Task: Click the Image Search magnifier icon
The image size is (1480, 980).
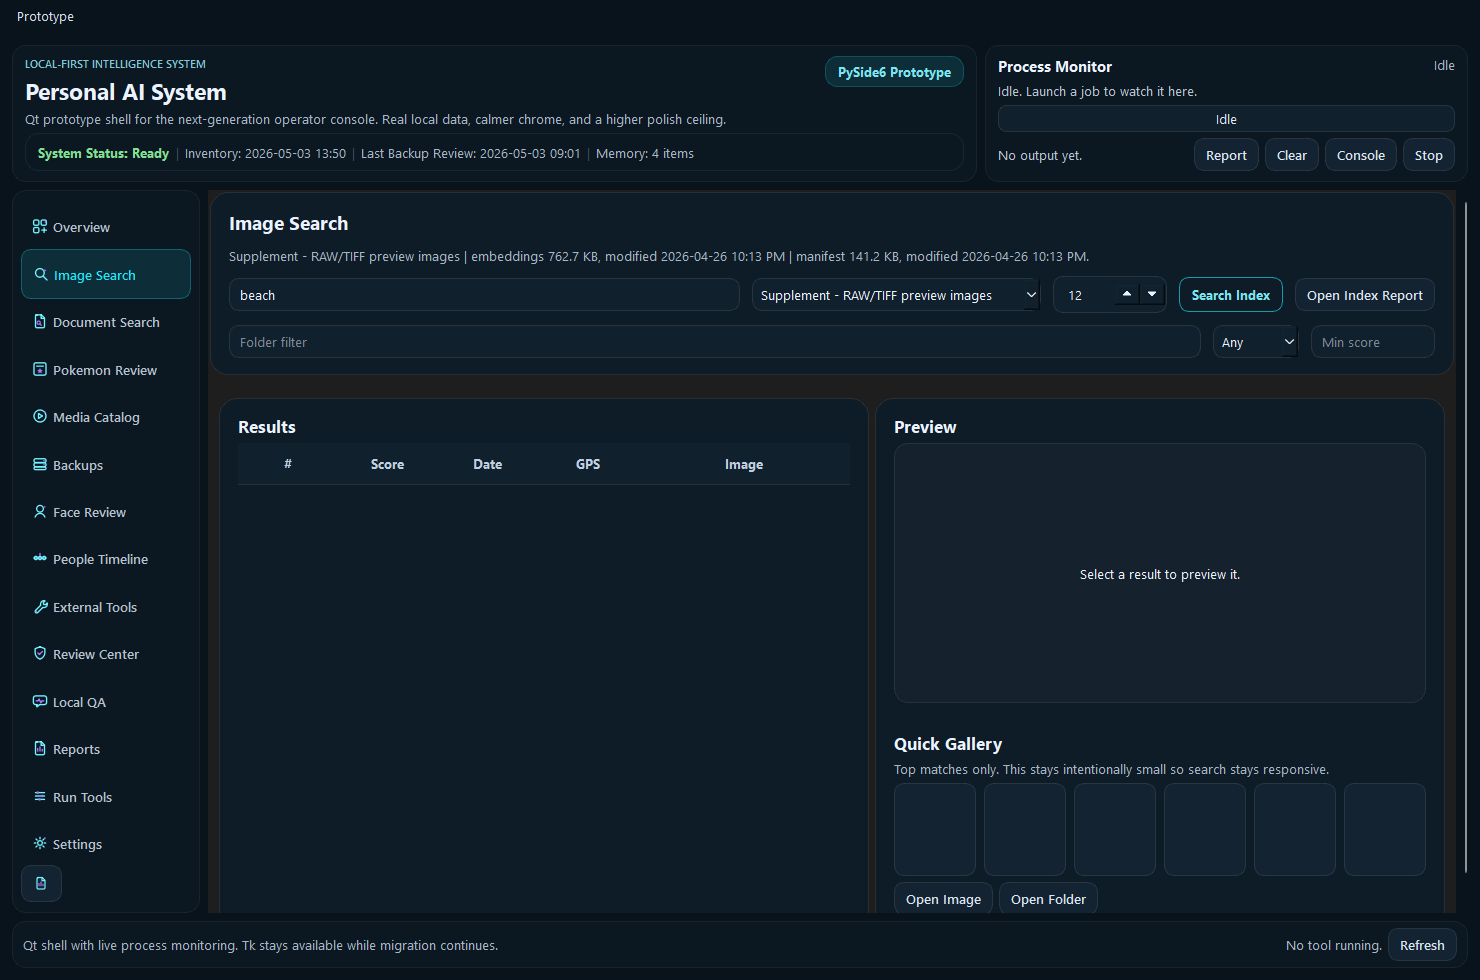Action: pos(41,274)
